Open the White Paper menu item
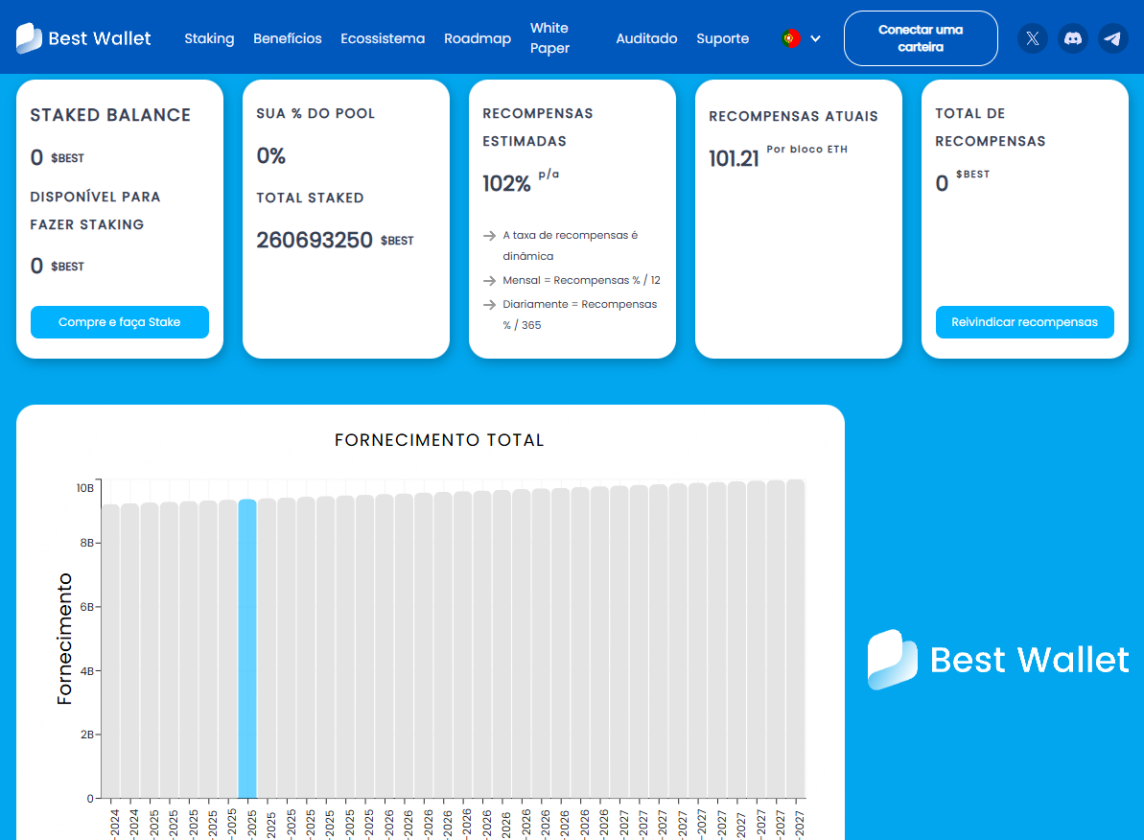This screenshot has width=1144, height=840. pos(549,38)
